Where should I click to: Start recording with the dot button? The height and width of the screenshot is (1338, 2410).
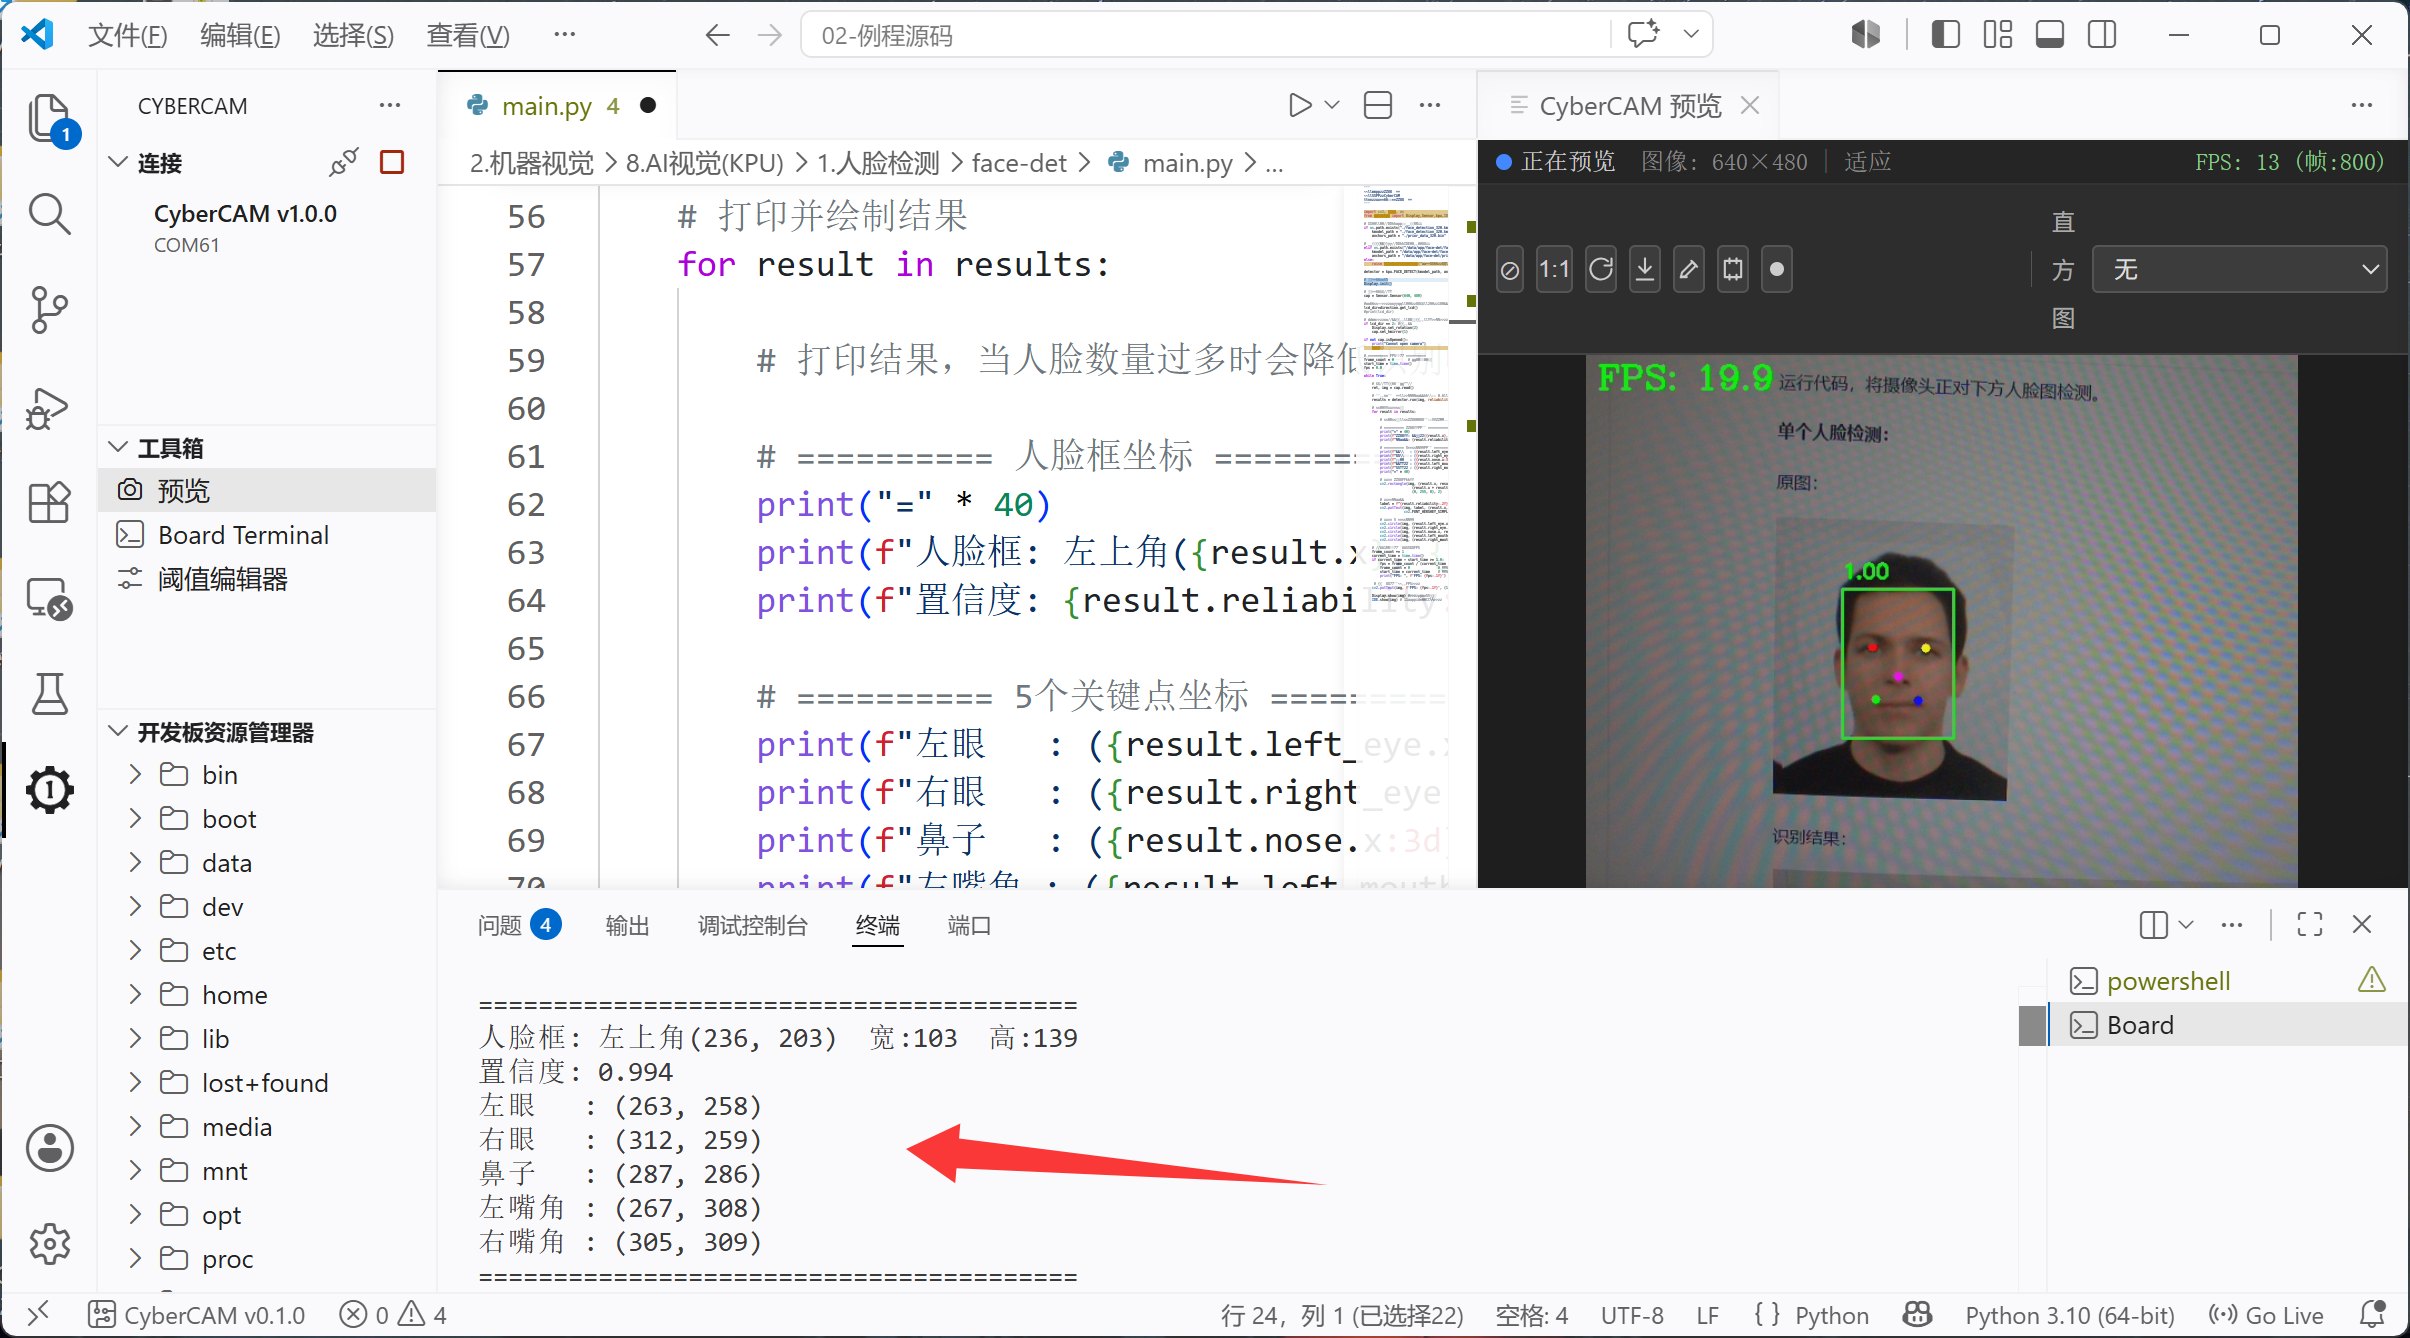[1777, 270]
